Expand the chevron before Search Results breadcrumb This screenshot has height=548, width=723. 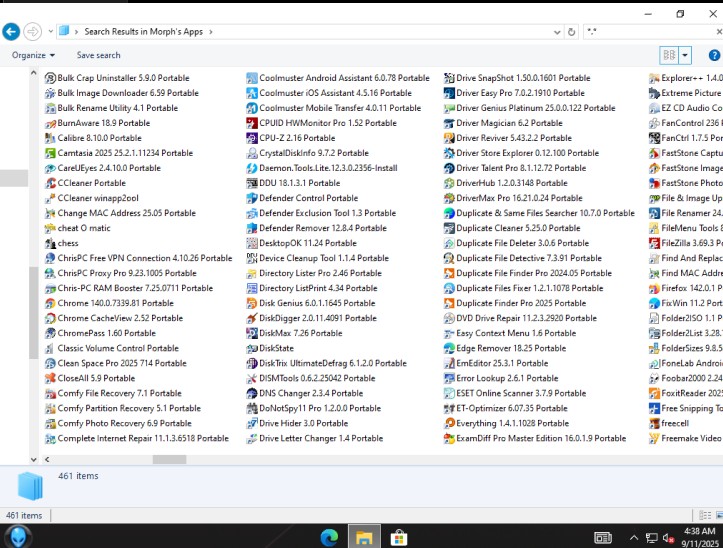(76, 32)
